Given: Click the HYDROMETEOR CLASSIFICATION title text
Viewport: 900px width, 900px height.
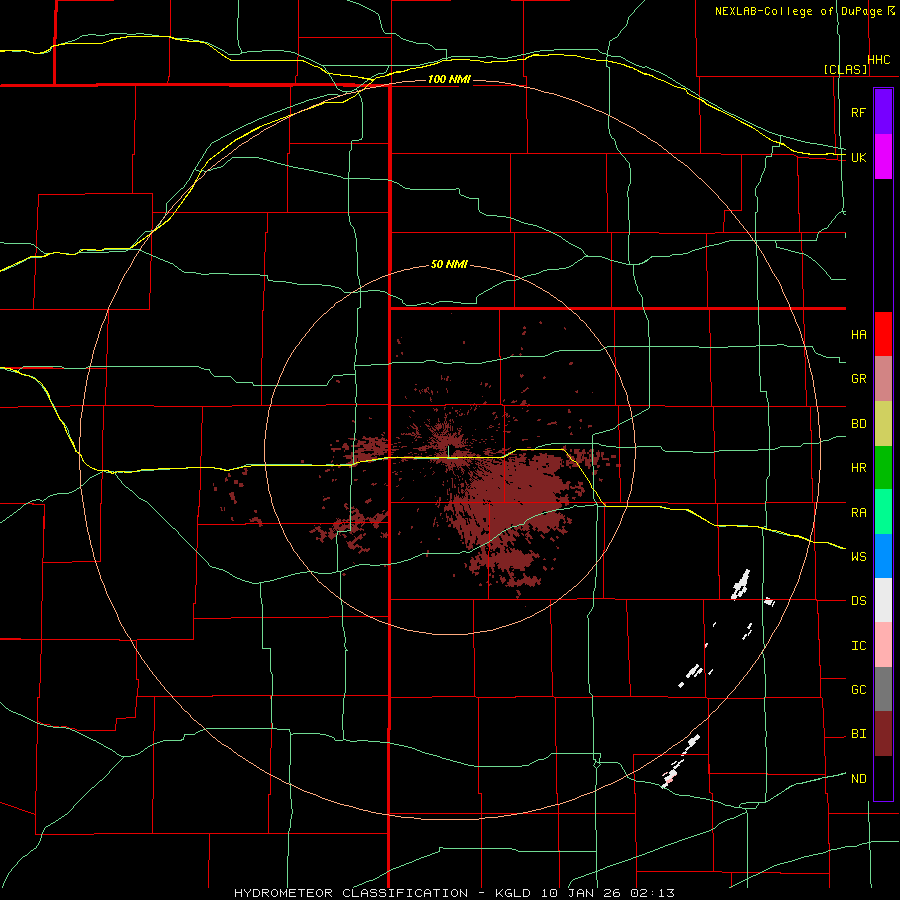Looking at the screenshot, I should [x=351, y=893].
